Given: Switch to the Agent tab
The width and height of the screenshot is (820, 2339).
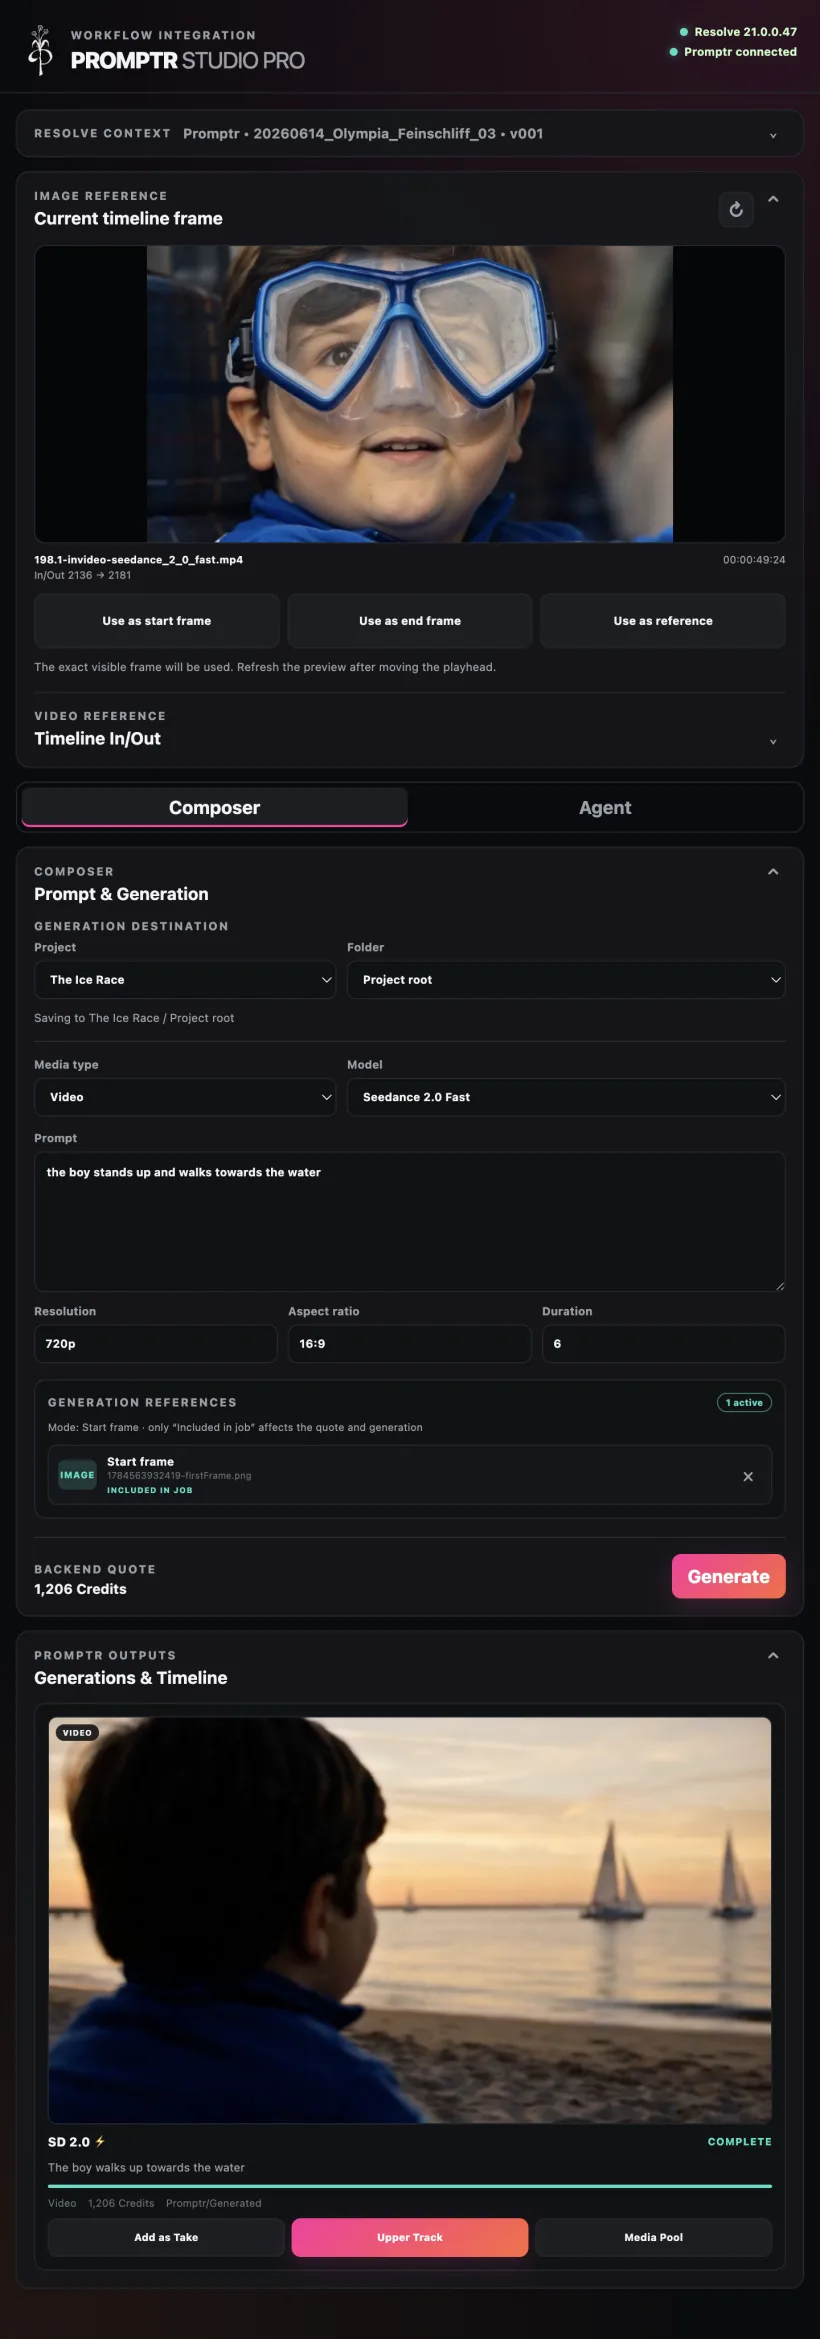Looking at the screenshot, I should (605, 807).
